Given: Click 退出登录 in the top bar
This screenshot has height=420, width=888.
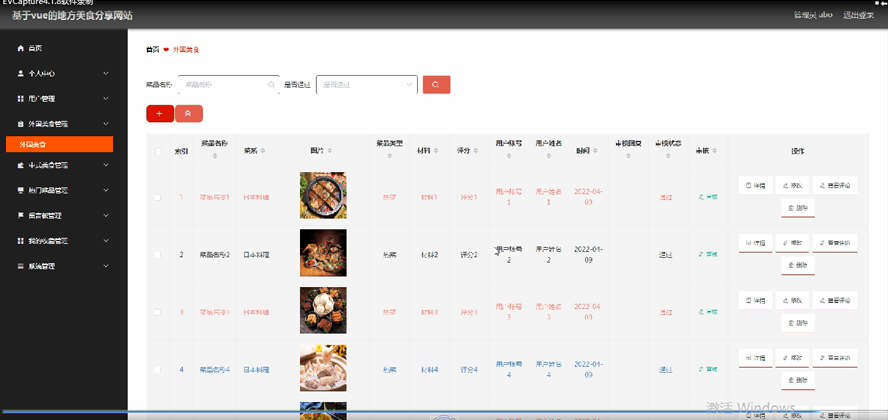Looking at the screenshot, I should point(858,15).
